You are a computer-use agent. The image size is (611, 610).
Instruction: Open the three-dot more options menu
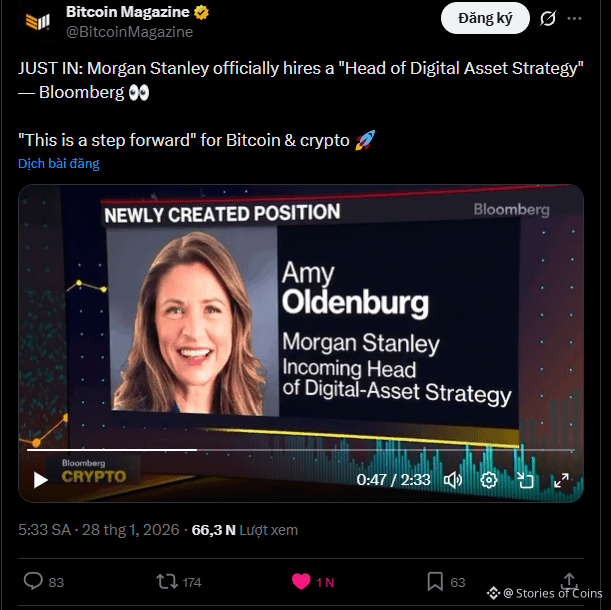(574, 18)
